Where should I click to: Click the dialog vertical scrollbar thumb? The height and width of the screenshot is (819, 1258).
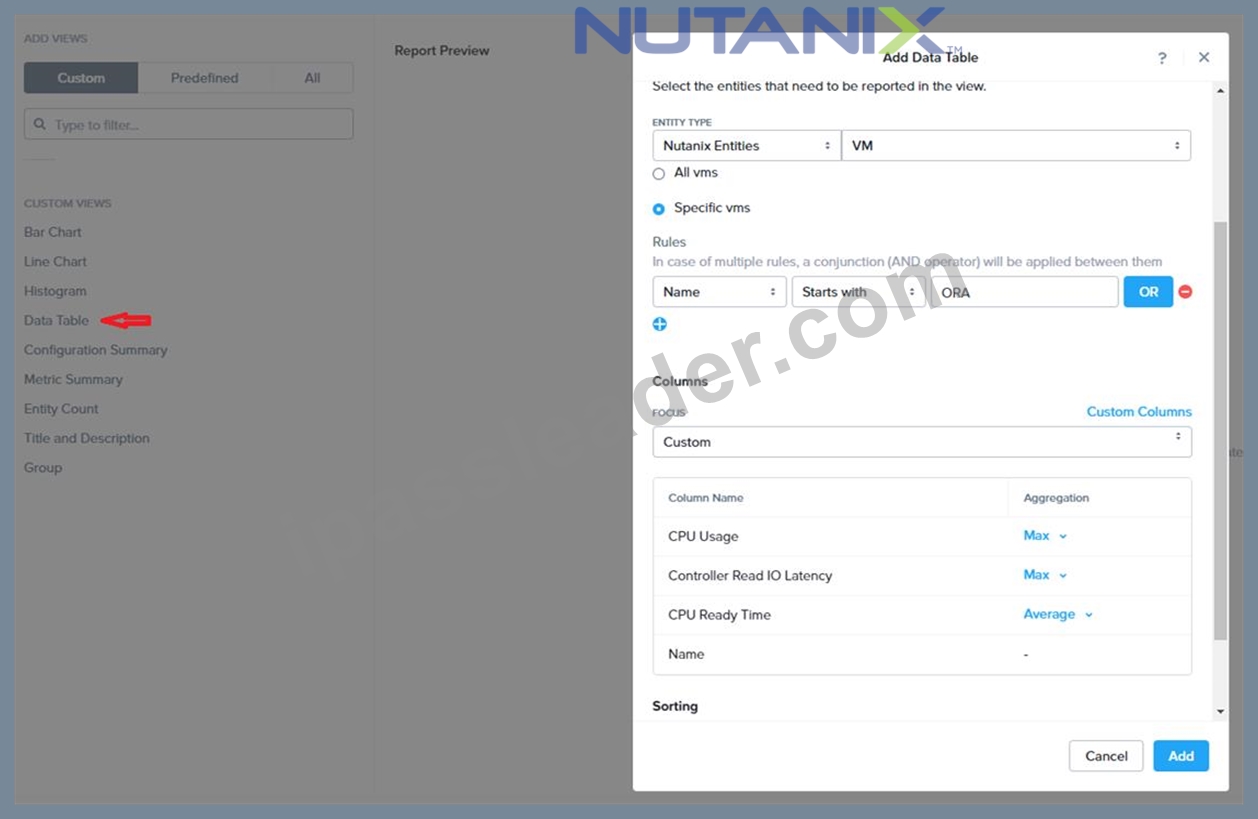click(x=1220, y=430)
